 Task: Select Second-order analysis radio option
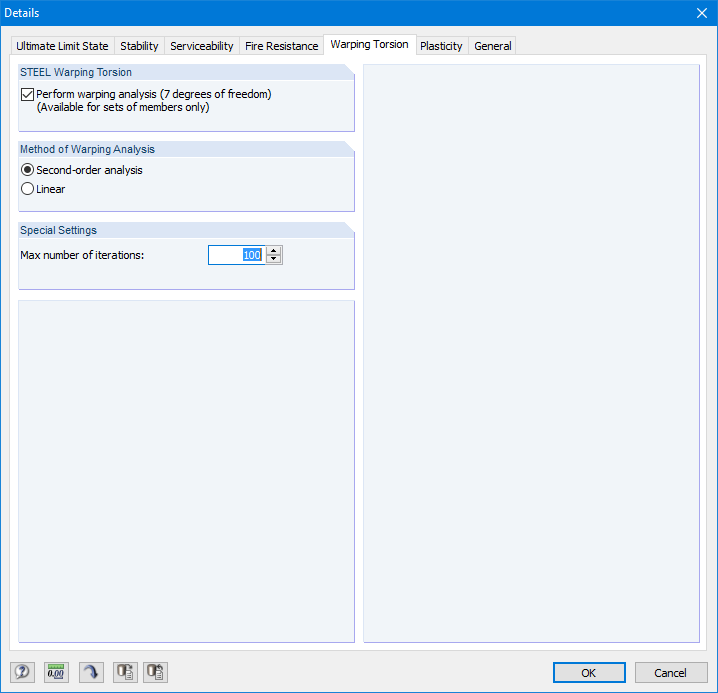[x=27, y=170]
